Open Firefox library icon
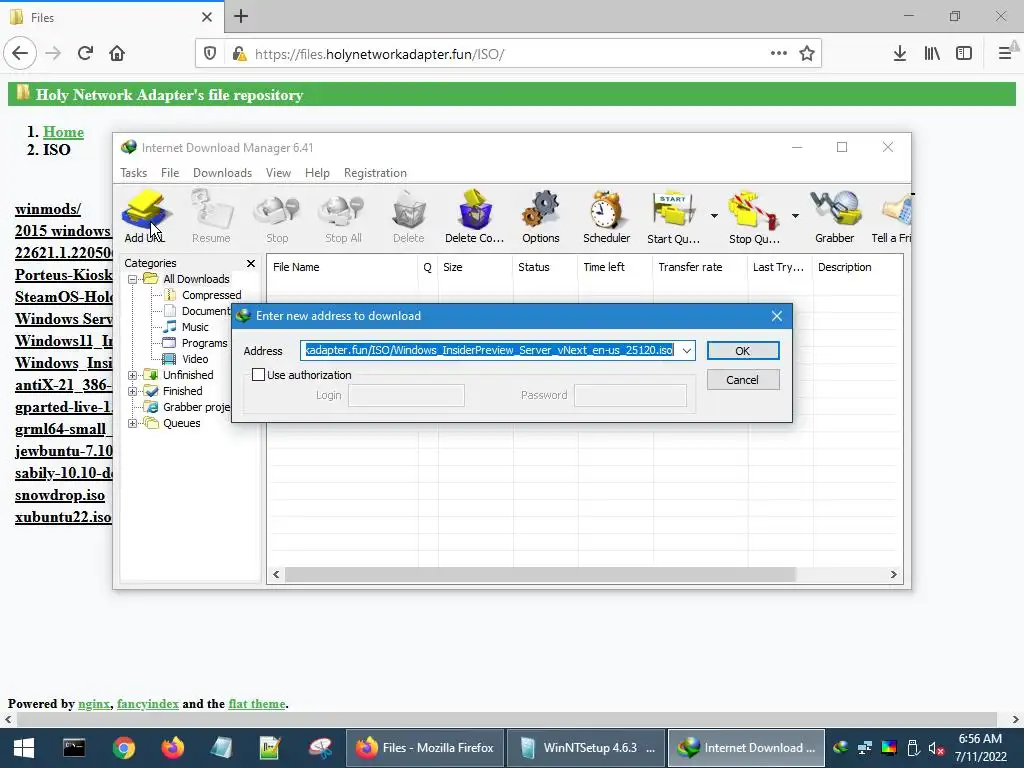 click(x=932, y=54)
